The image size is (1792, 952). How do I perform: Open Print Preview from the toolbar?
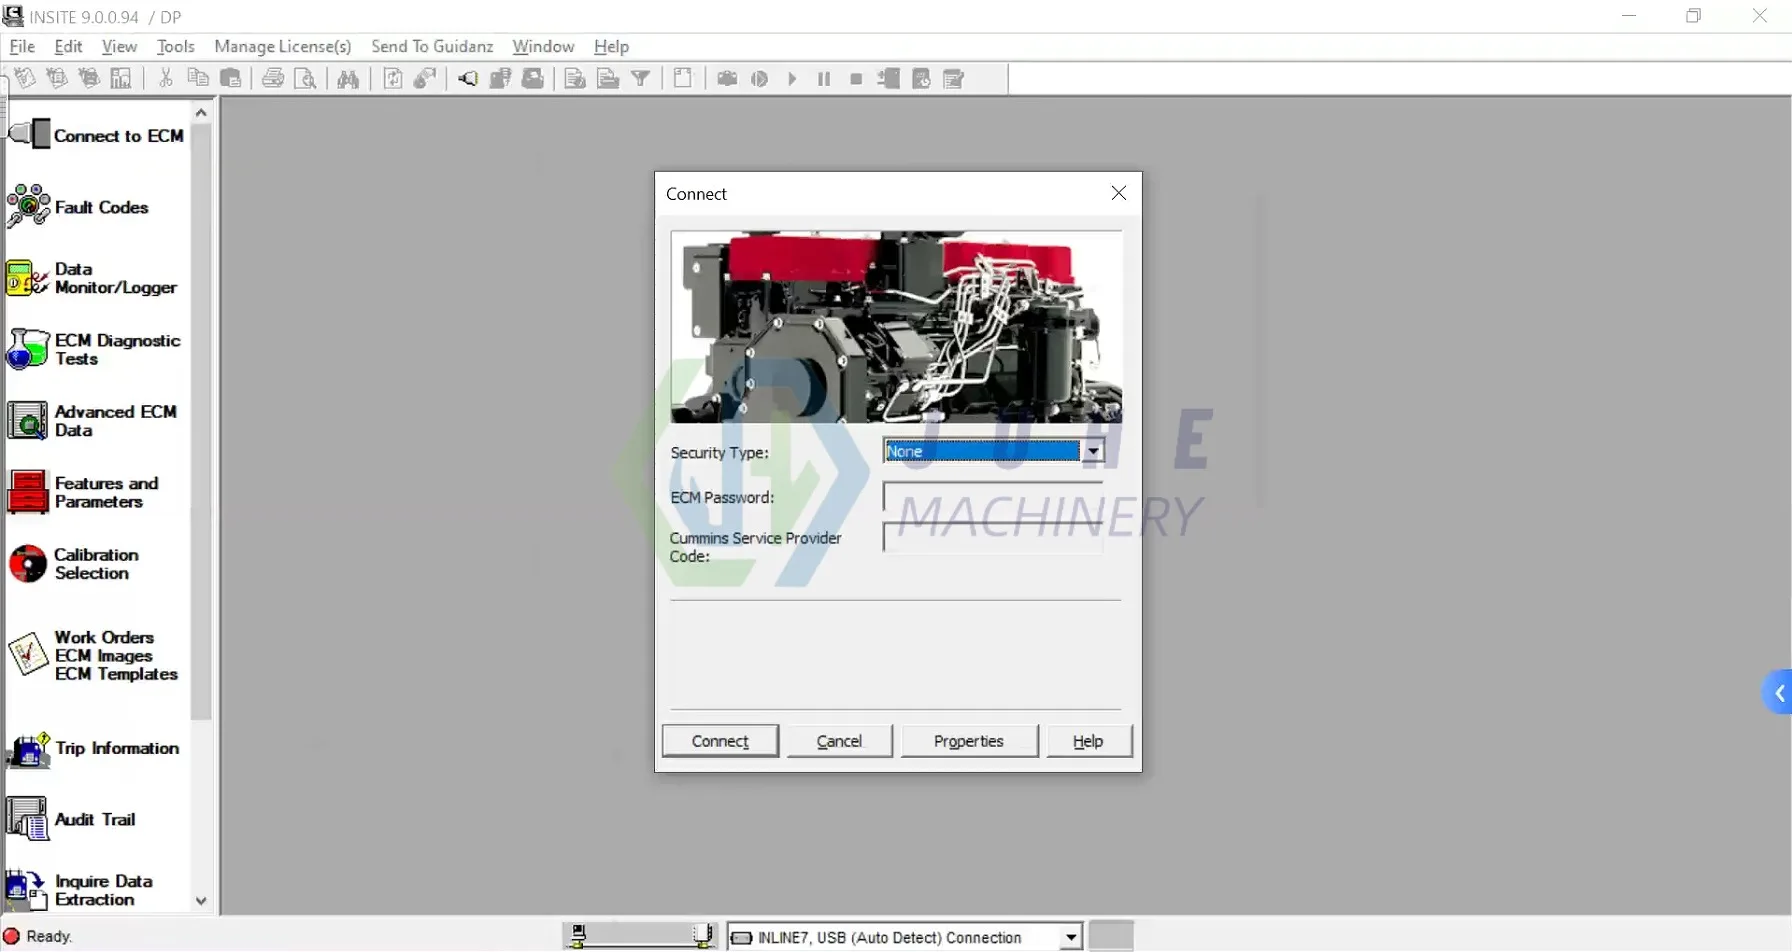pyautogui.click(x=306, y=78)
